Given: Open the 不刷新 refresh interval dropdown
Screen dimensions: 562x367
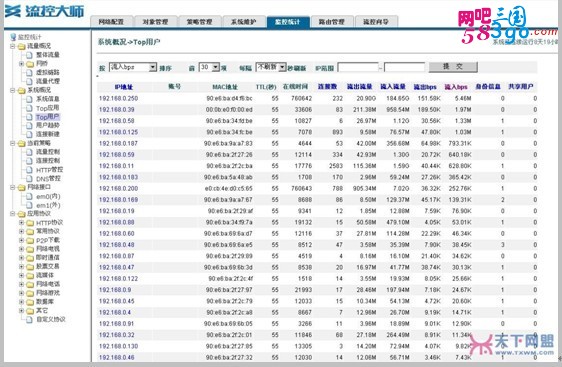Looking at the screenshot, I should click(271, 67).
